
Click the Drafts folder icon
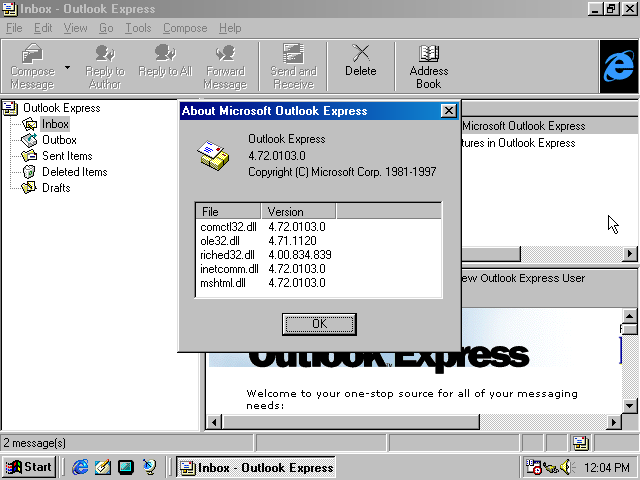[29, 188]
